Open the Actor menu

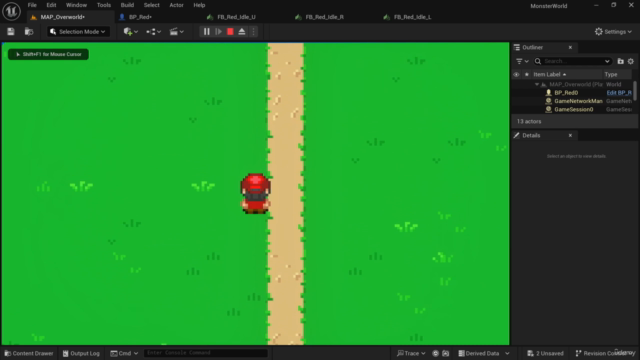coord(176,5)
